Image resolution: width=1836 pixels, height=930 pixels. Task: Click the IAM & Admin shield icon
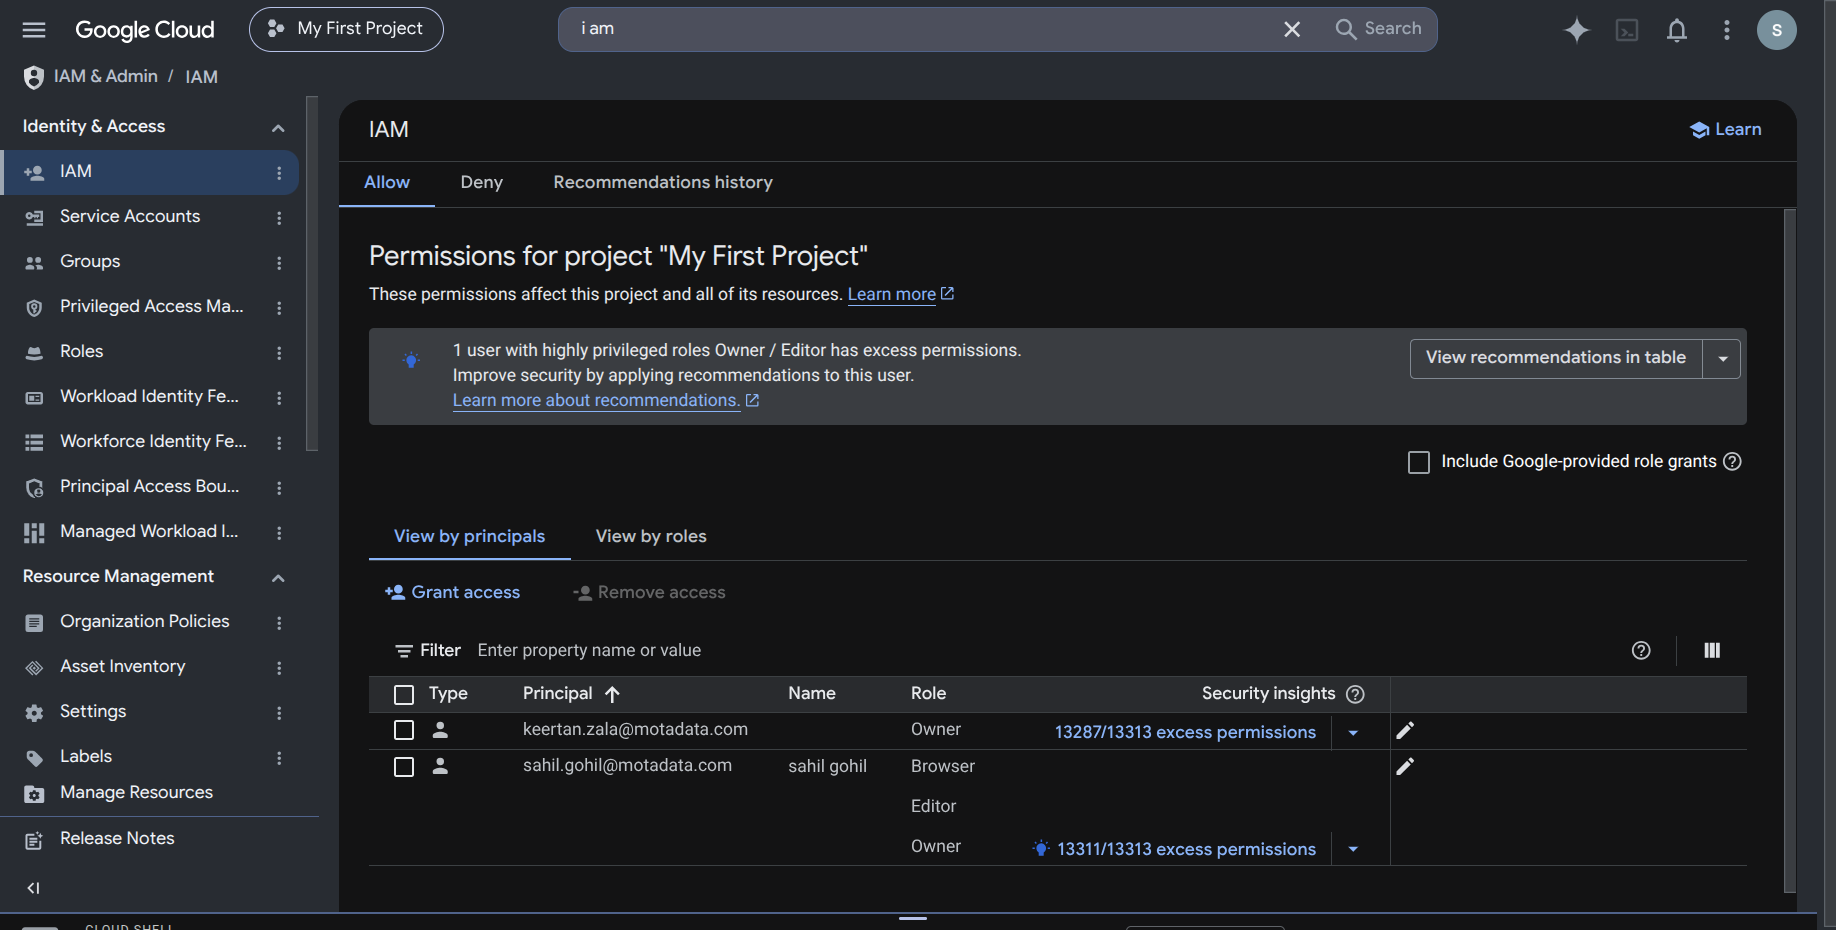click(34, 77)
